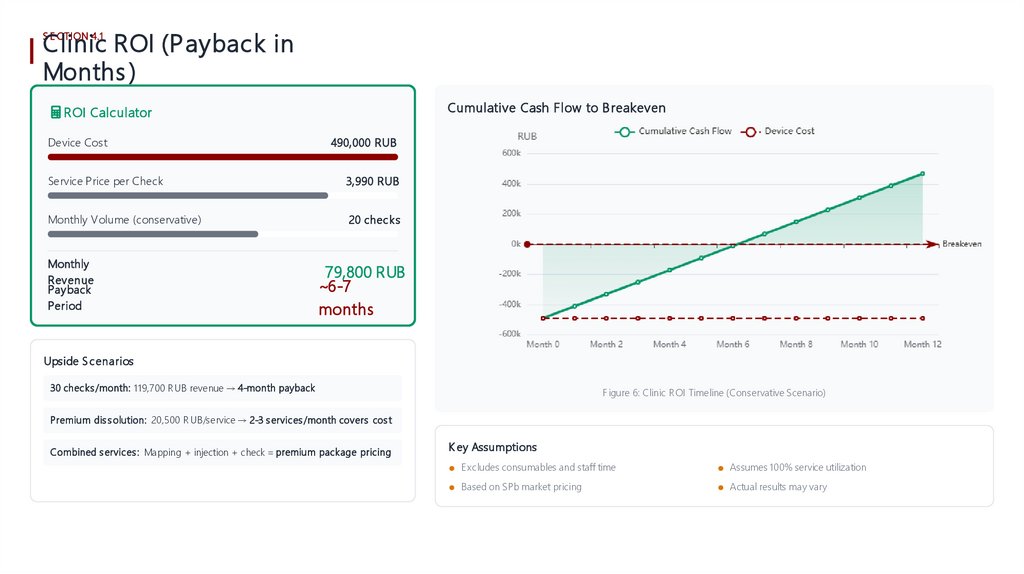
Task: Click the 79,800 RUB monthly revenue value
Action: pyautogui.click(x=364, y=272)
